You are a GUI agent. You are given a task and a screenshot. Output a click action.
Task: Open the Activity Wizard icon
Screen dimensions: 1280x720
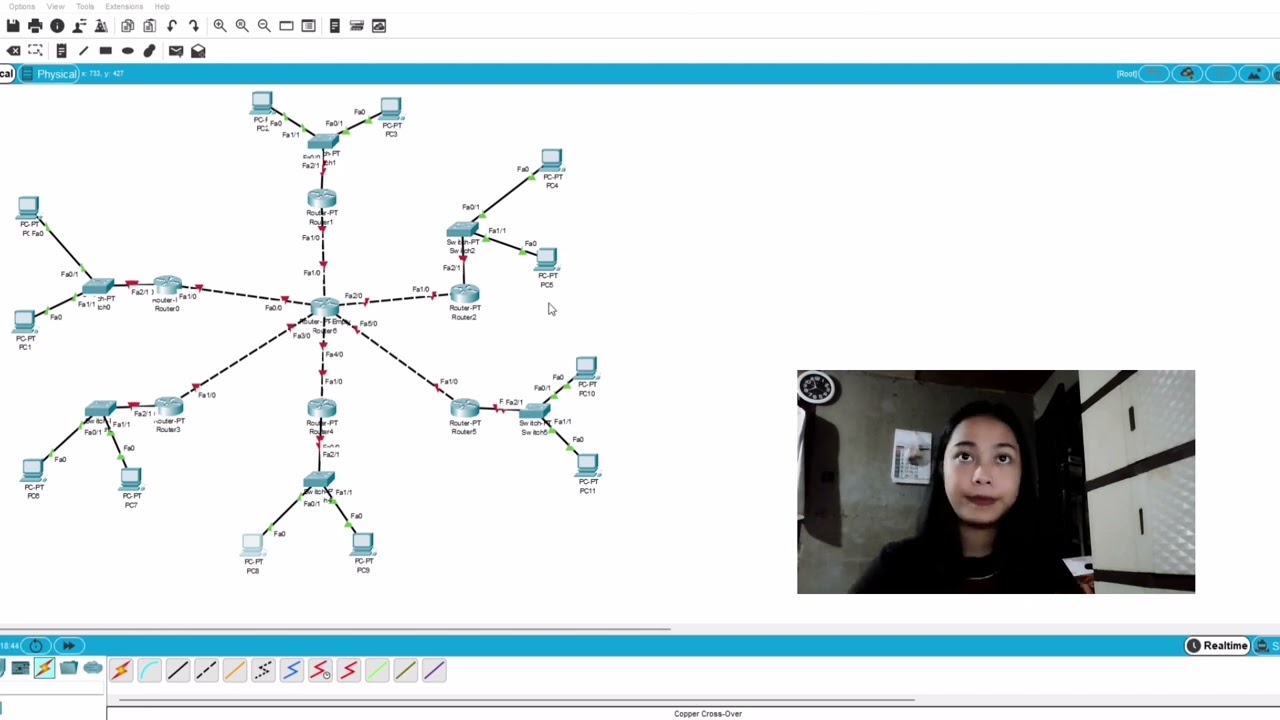101,26
